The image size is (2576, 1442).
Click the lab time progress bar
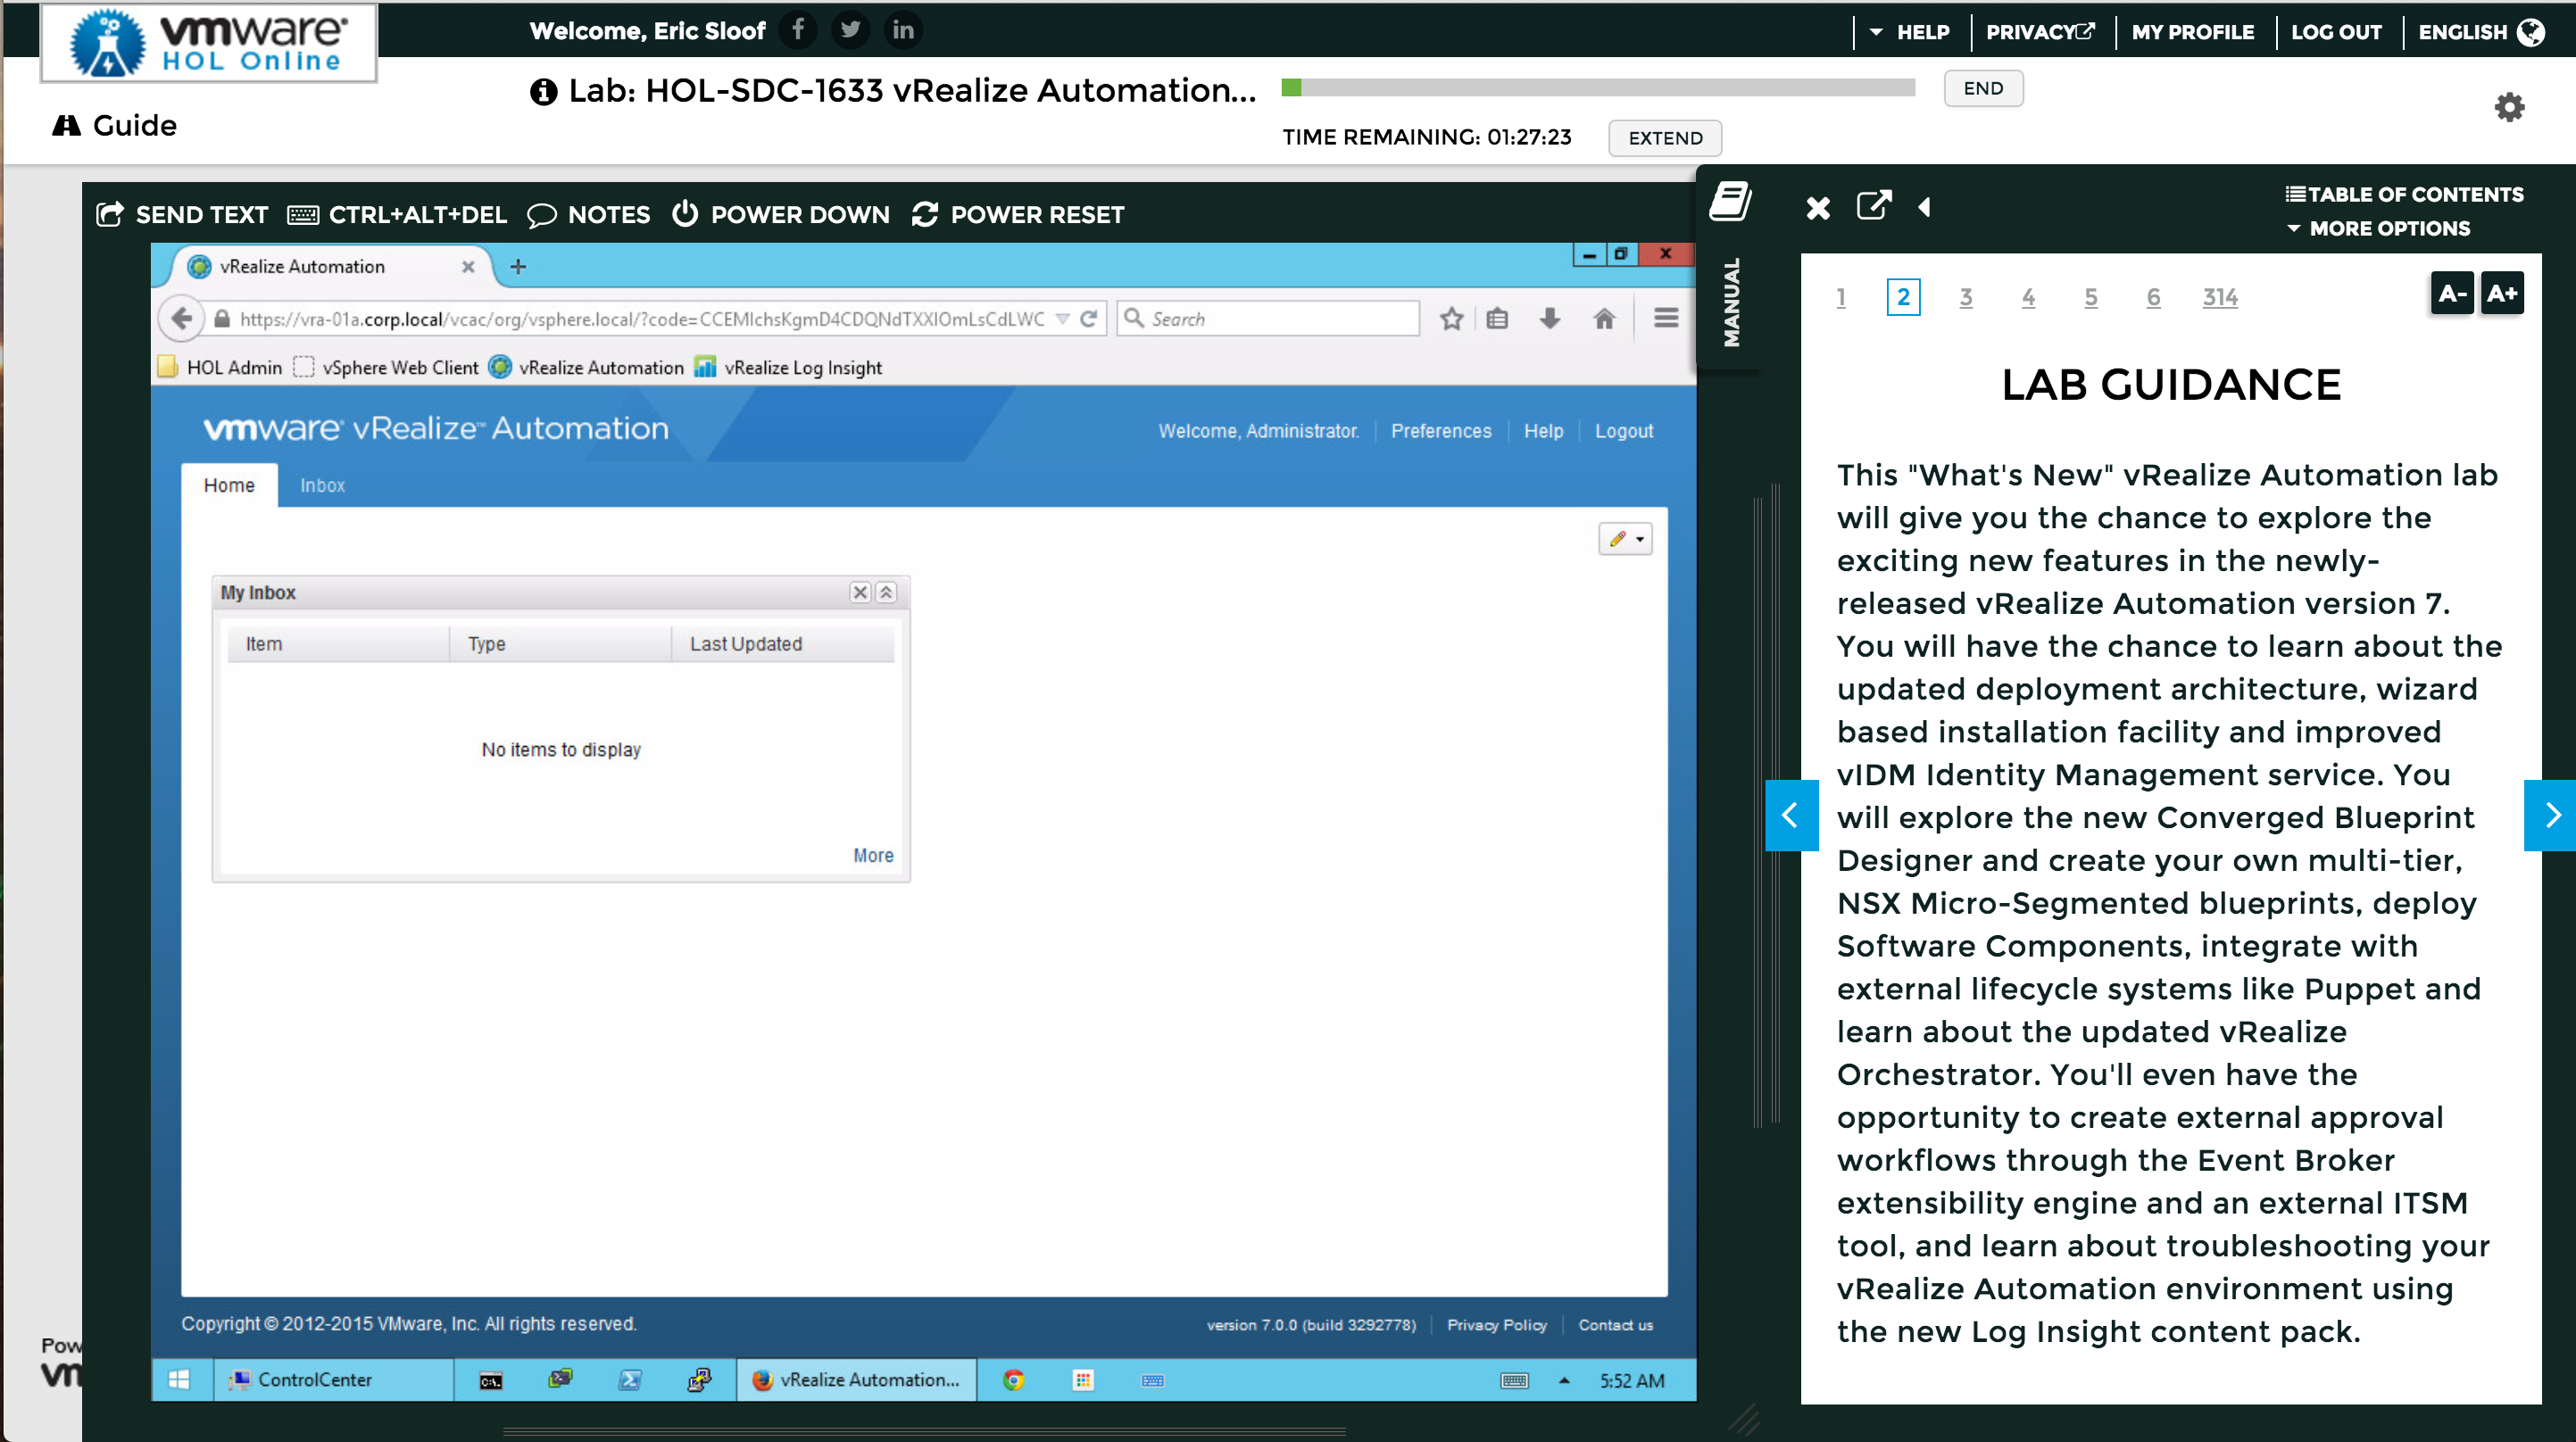click(x=1598, y=88)
